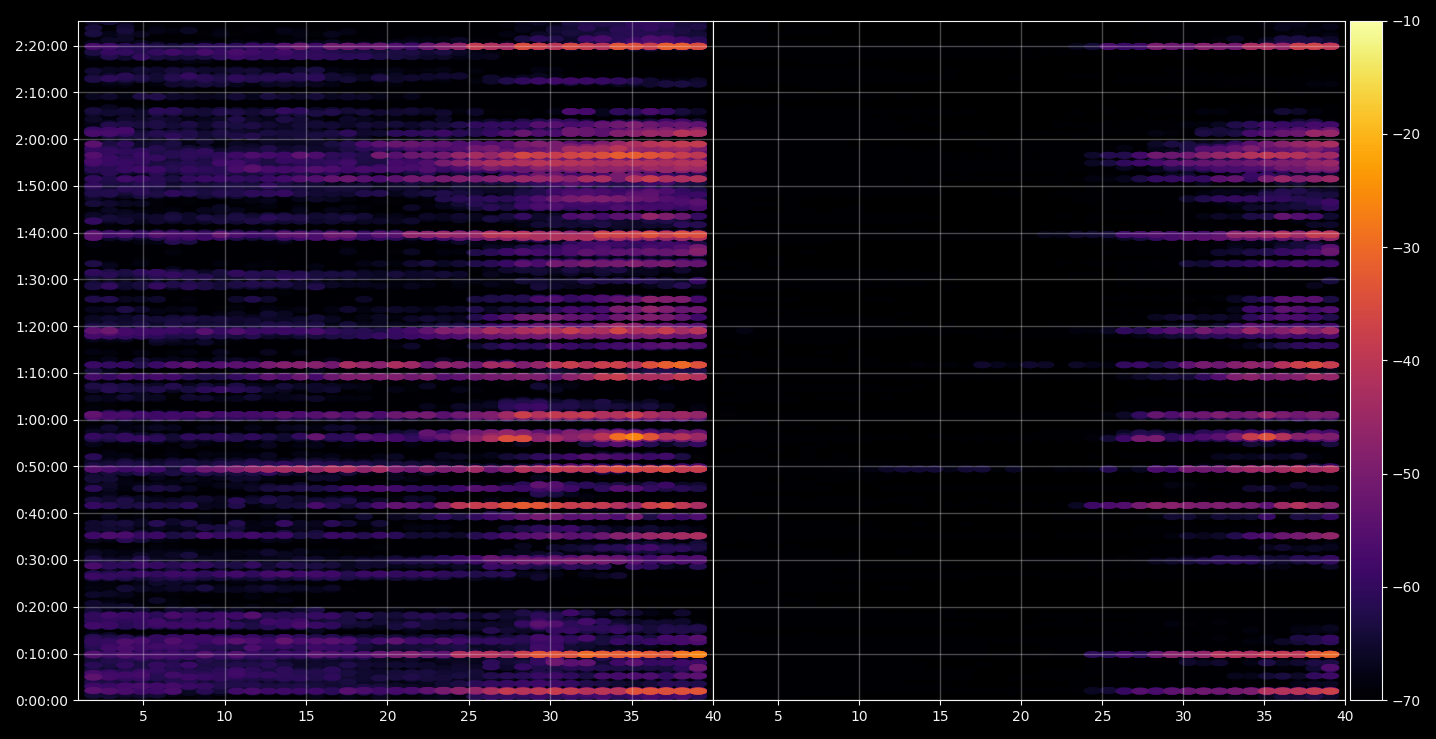Image resolution: width=1436 pixels, height=739 pixels.
Task: Click the 0:50:00 y-axis time label
Action: click(42, 467)
